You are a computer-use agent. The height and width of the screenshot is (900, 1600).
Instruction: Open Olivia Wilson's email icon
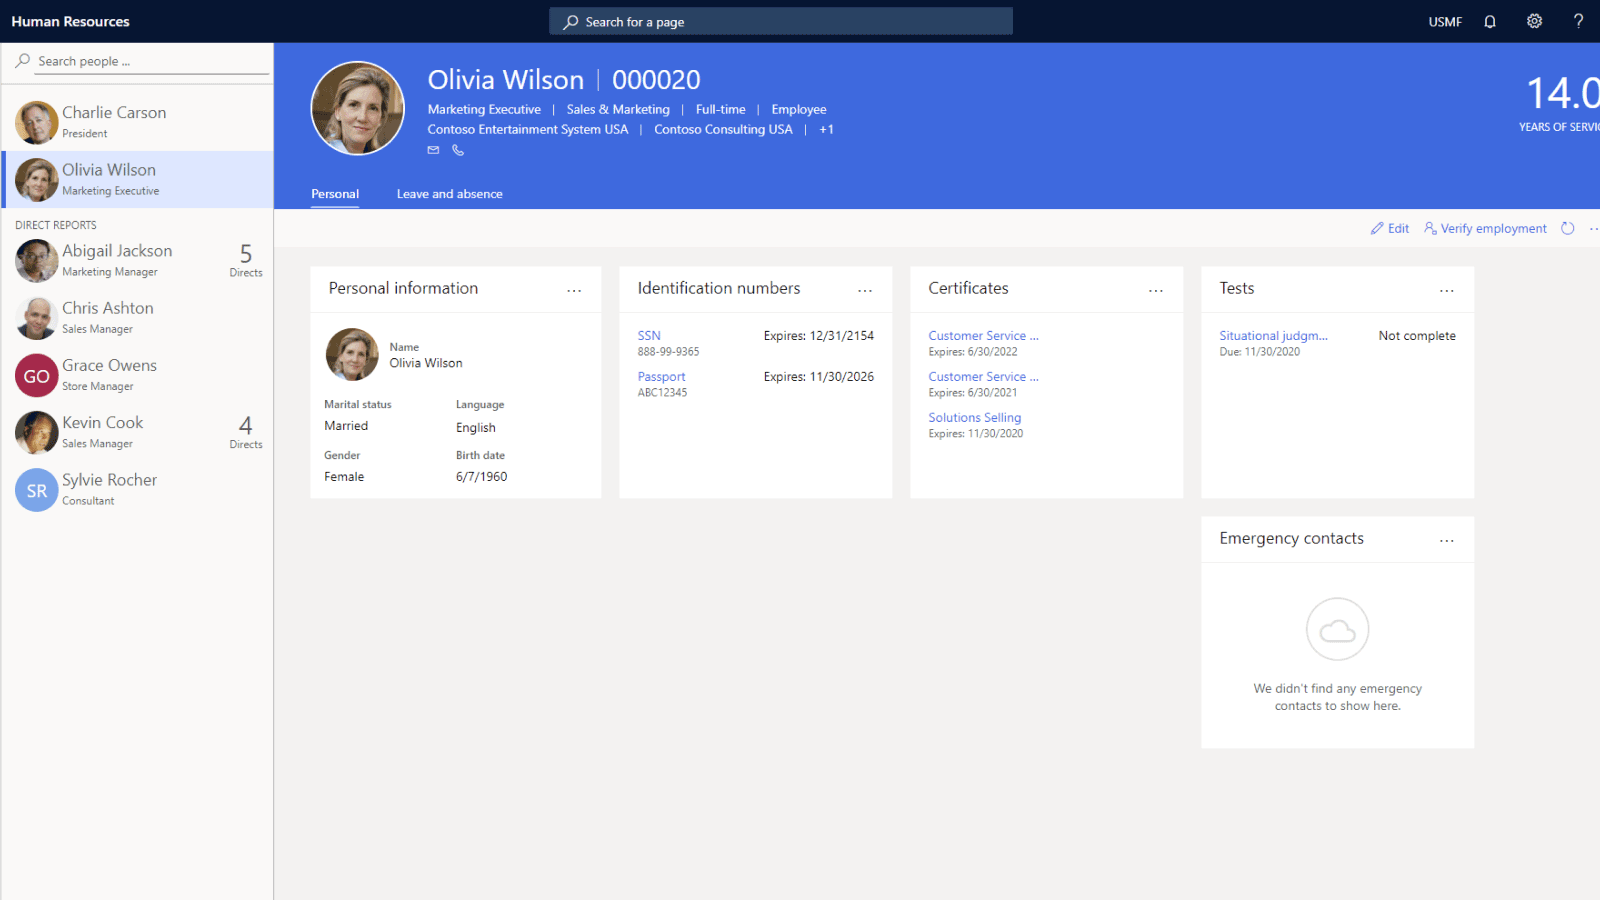point(433,150)
